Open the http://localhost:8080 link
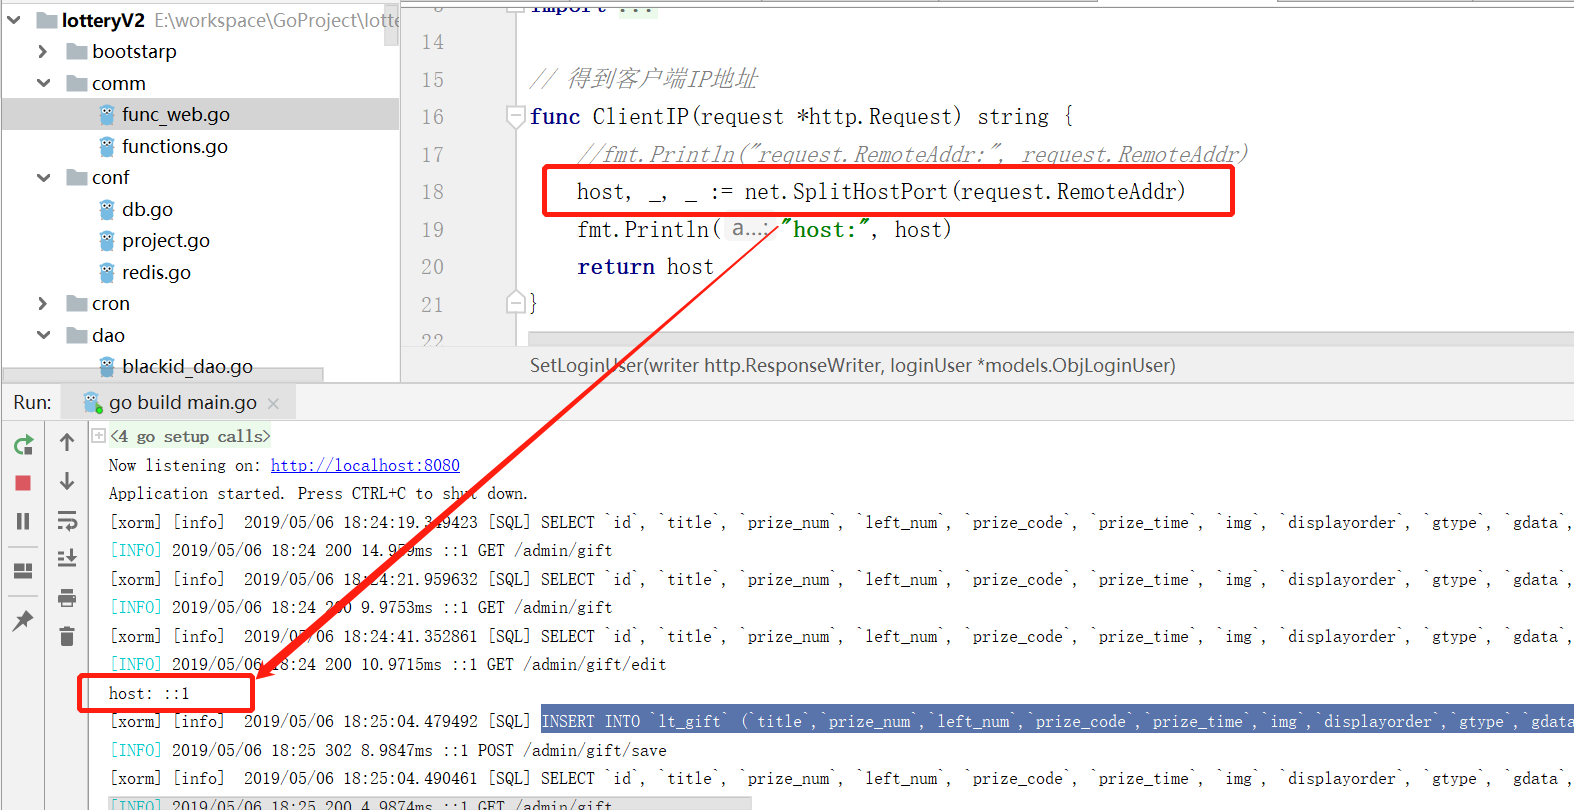This screenshot has height=810, width=1574. 365,465
